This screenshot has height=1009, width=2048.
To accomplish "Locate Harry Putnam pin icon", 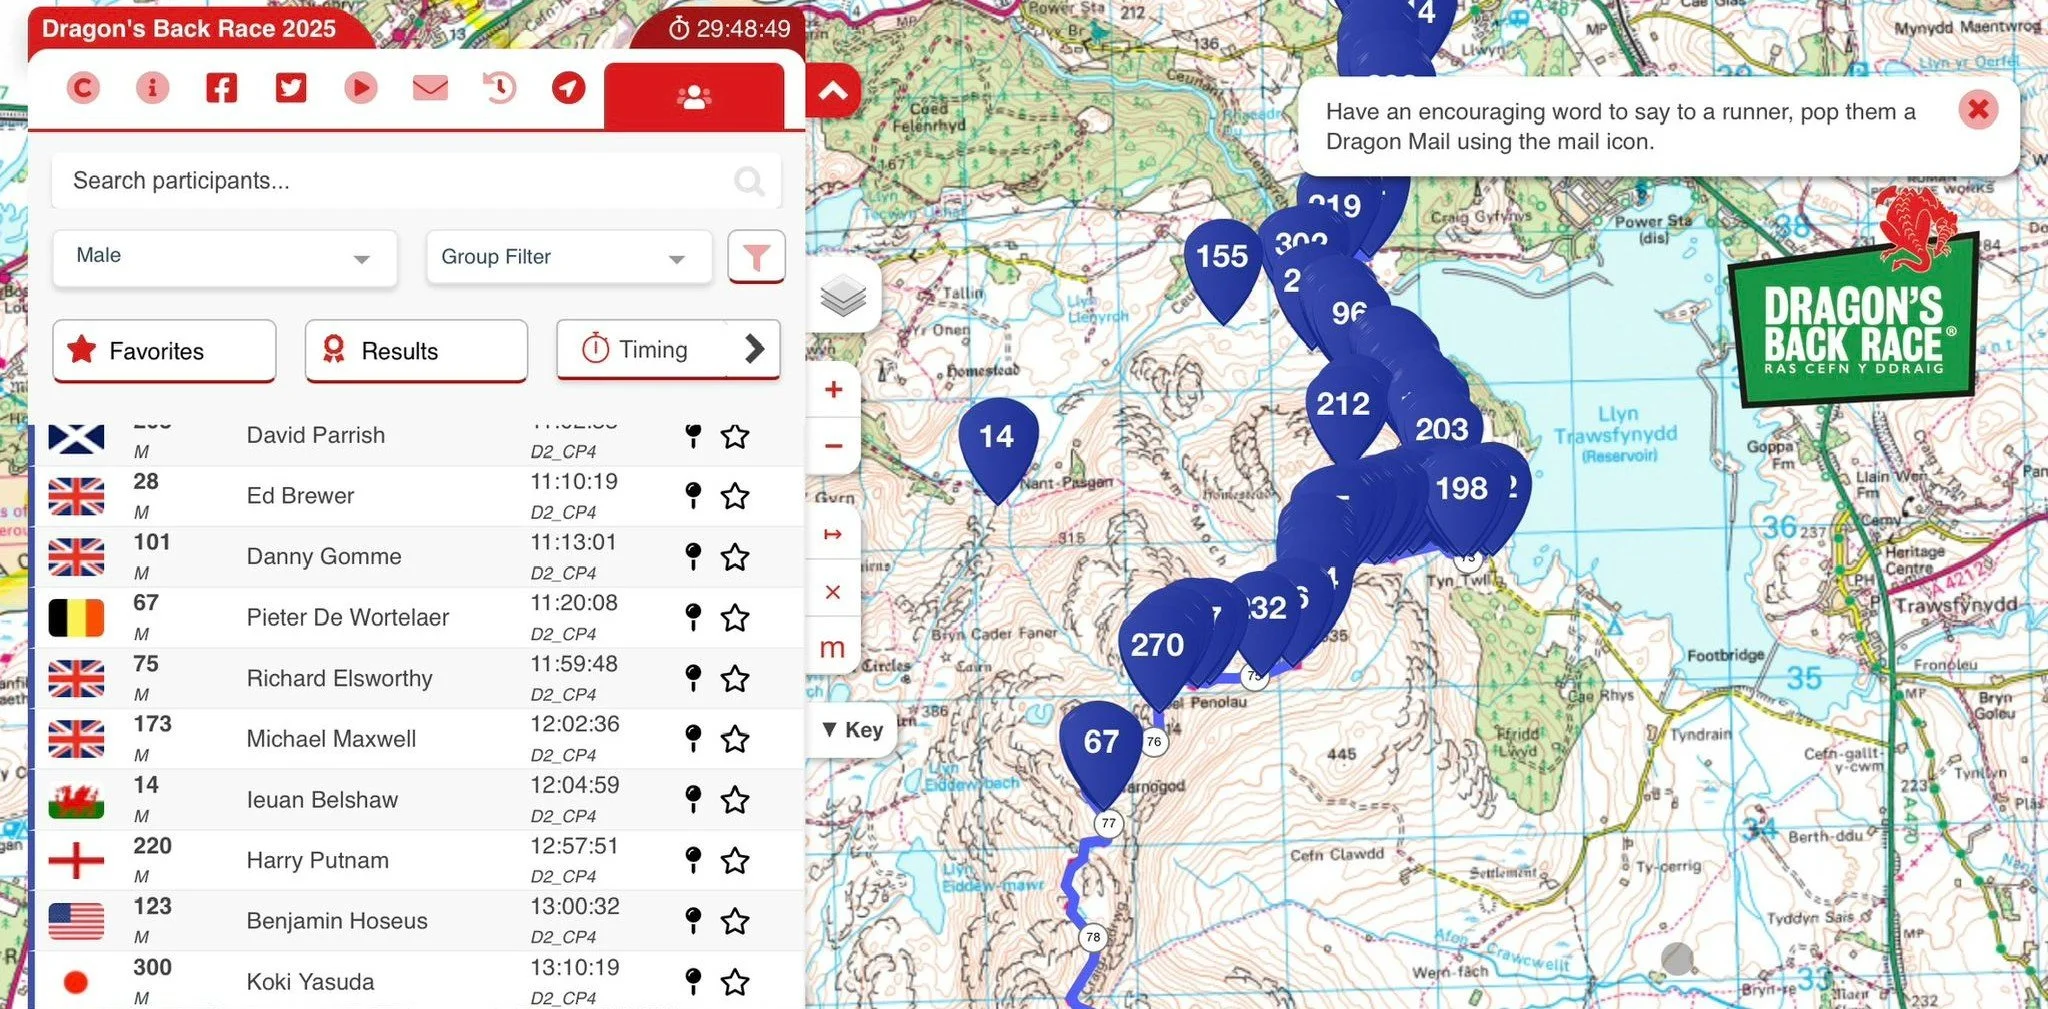I will click(693, 860).
